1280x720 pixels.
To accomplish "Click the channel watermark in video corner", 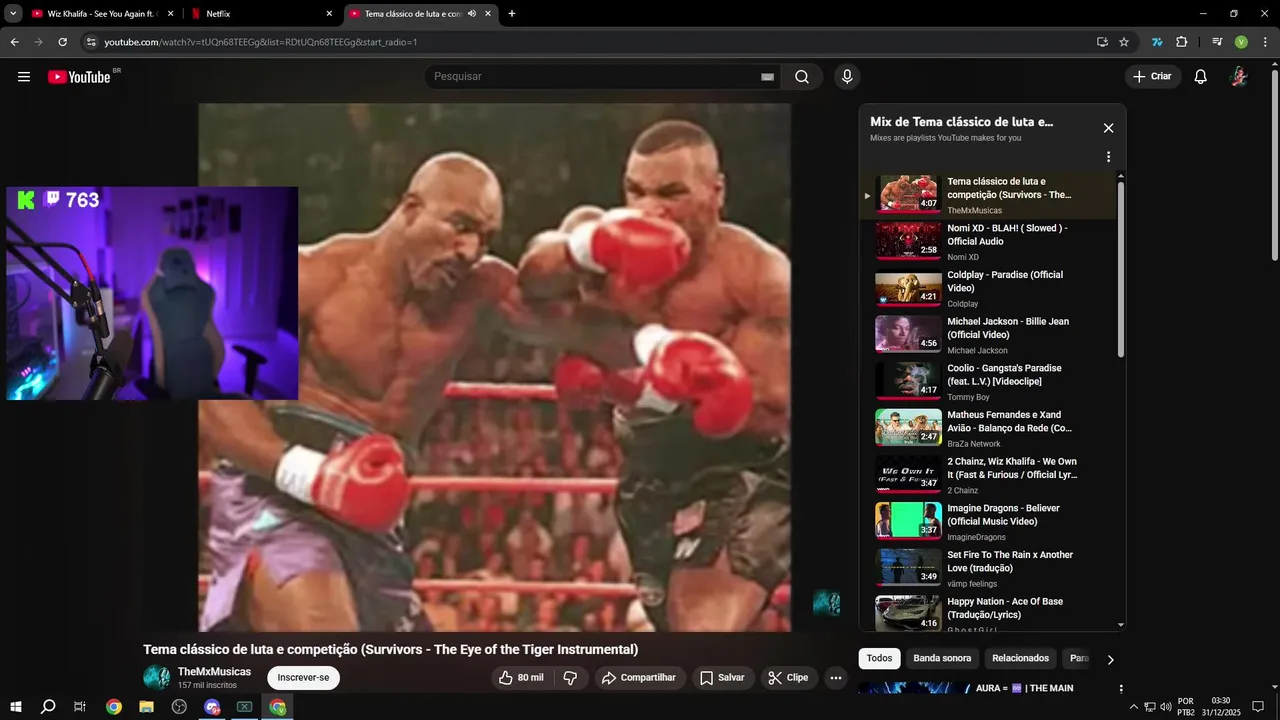I will pos(826,603).
